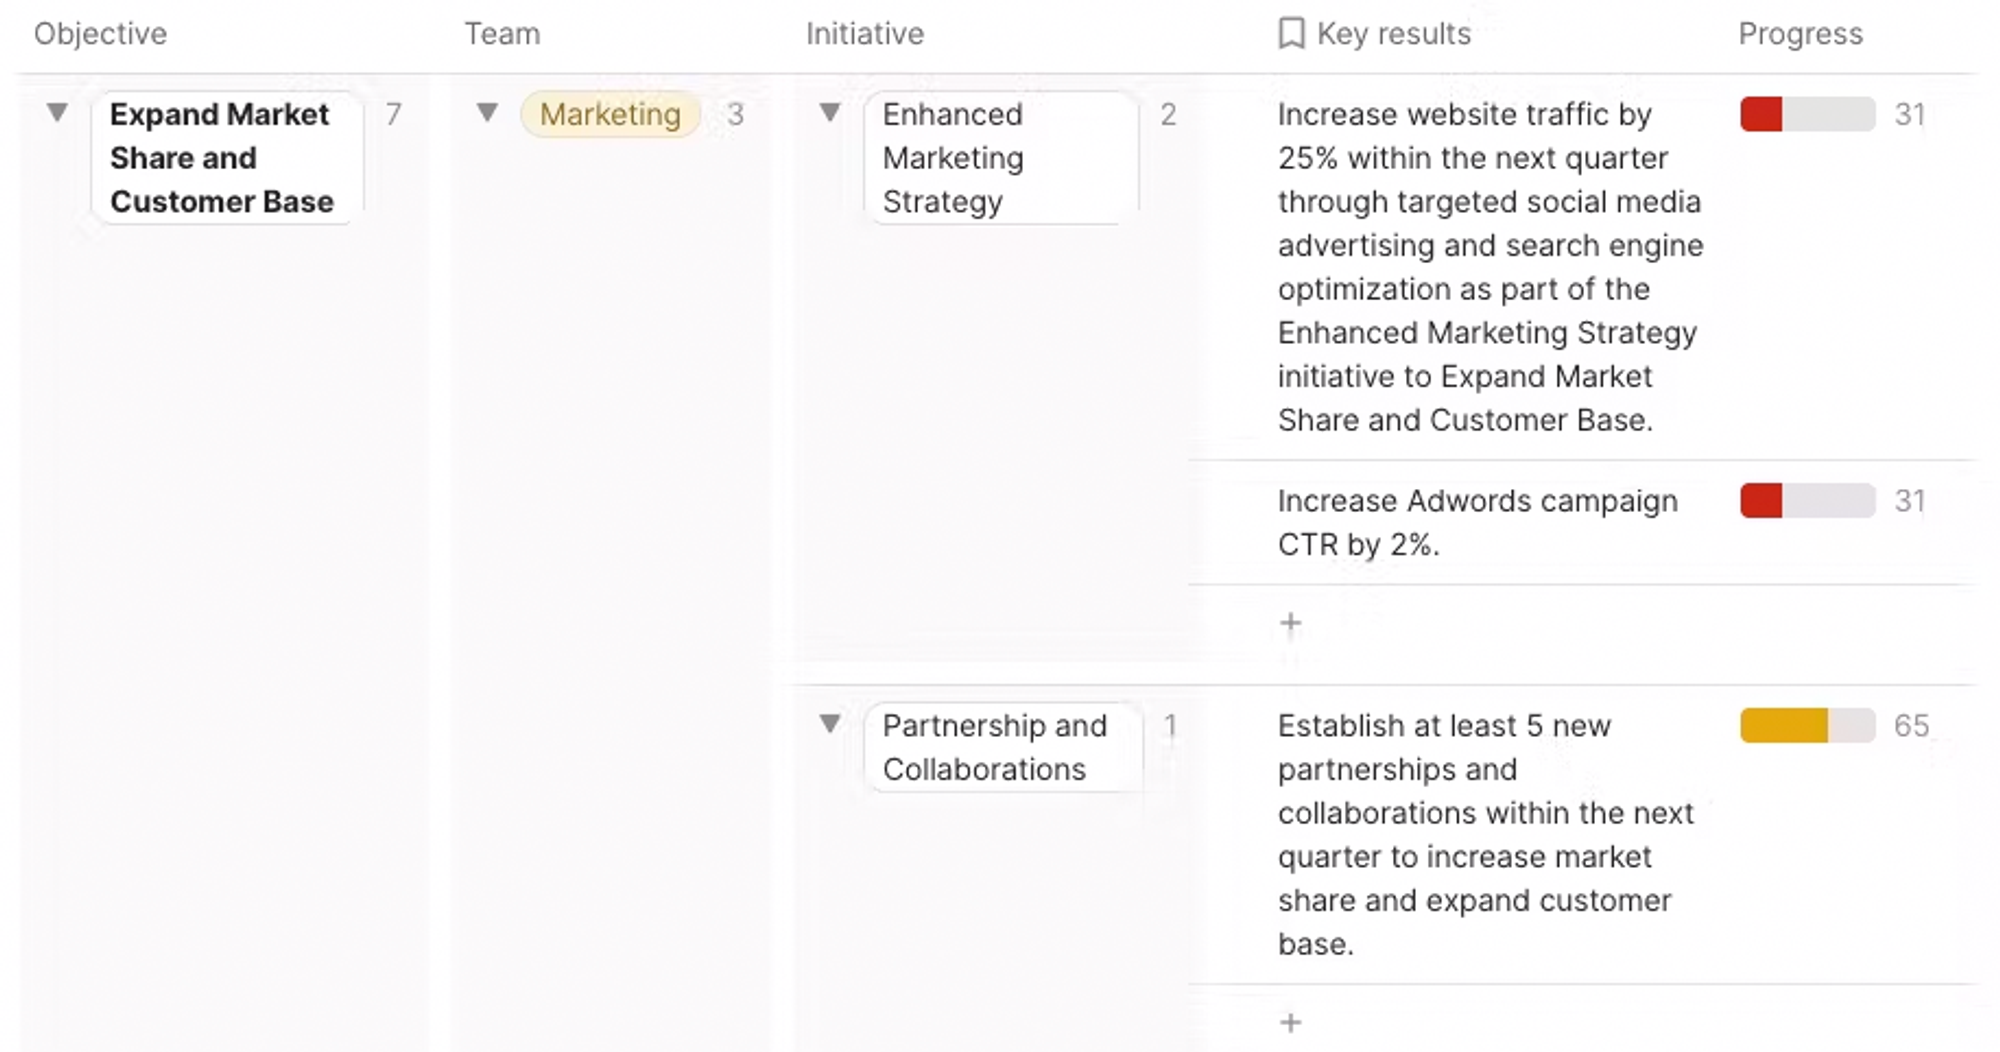The image size is (2000, 1052).
Task: Click the Progress column header
Action: point(1800,34)
